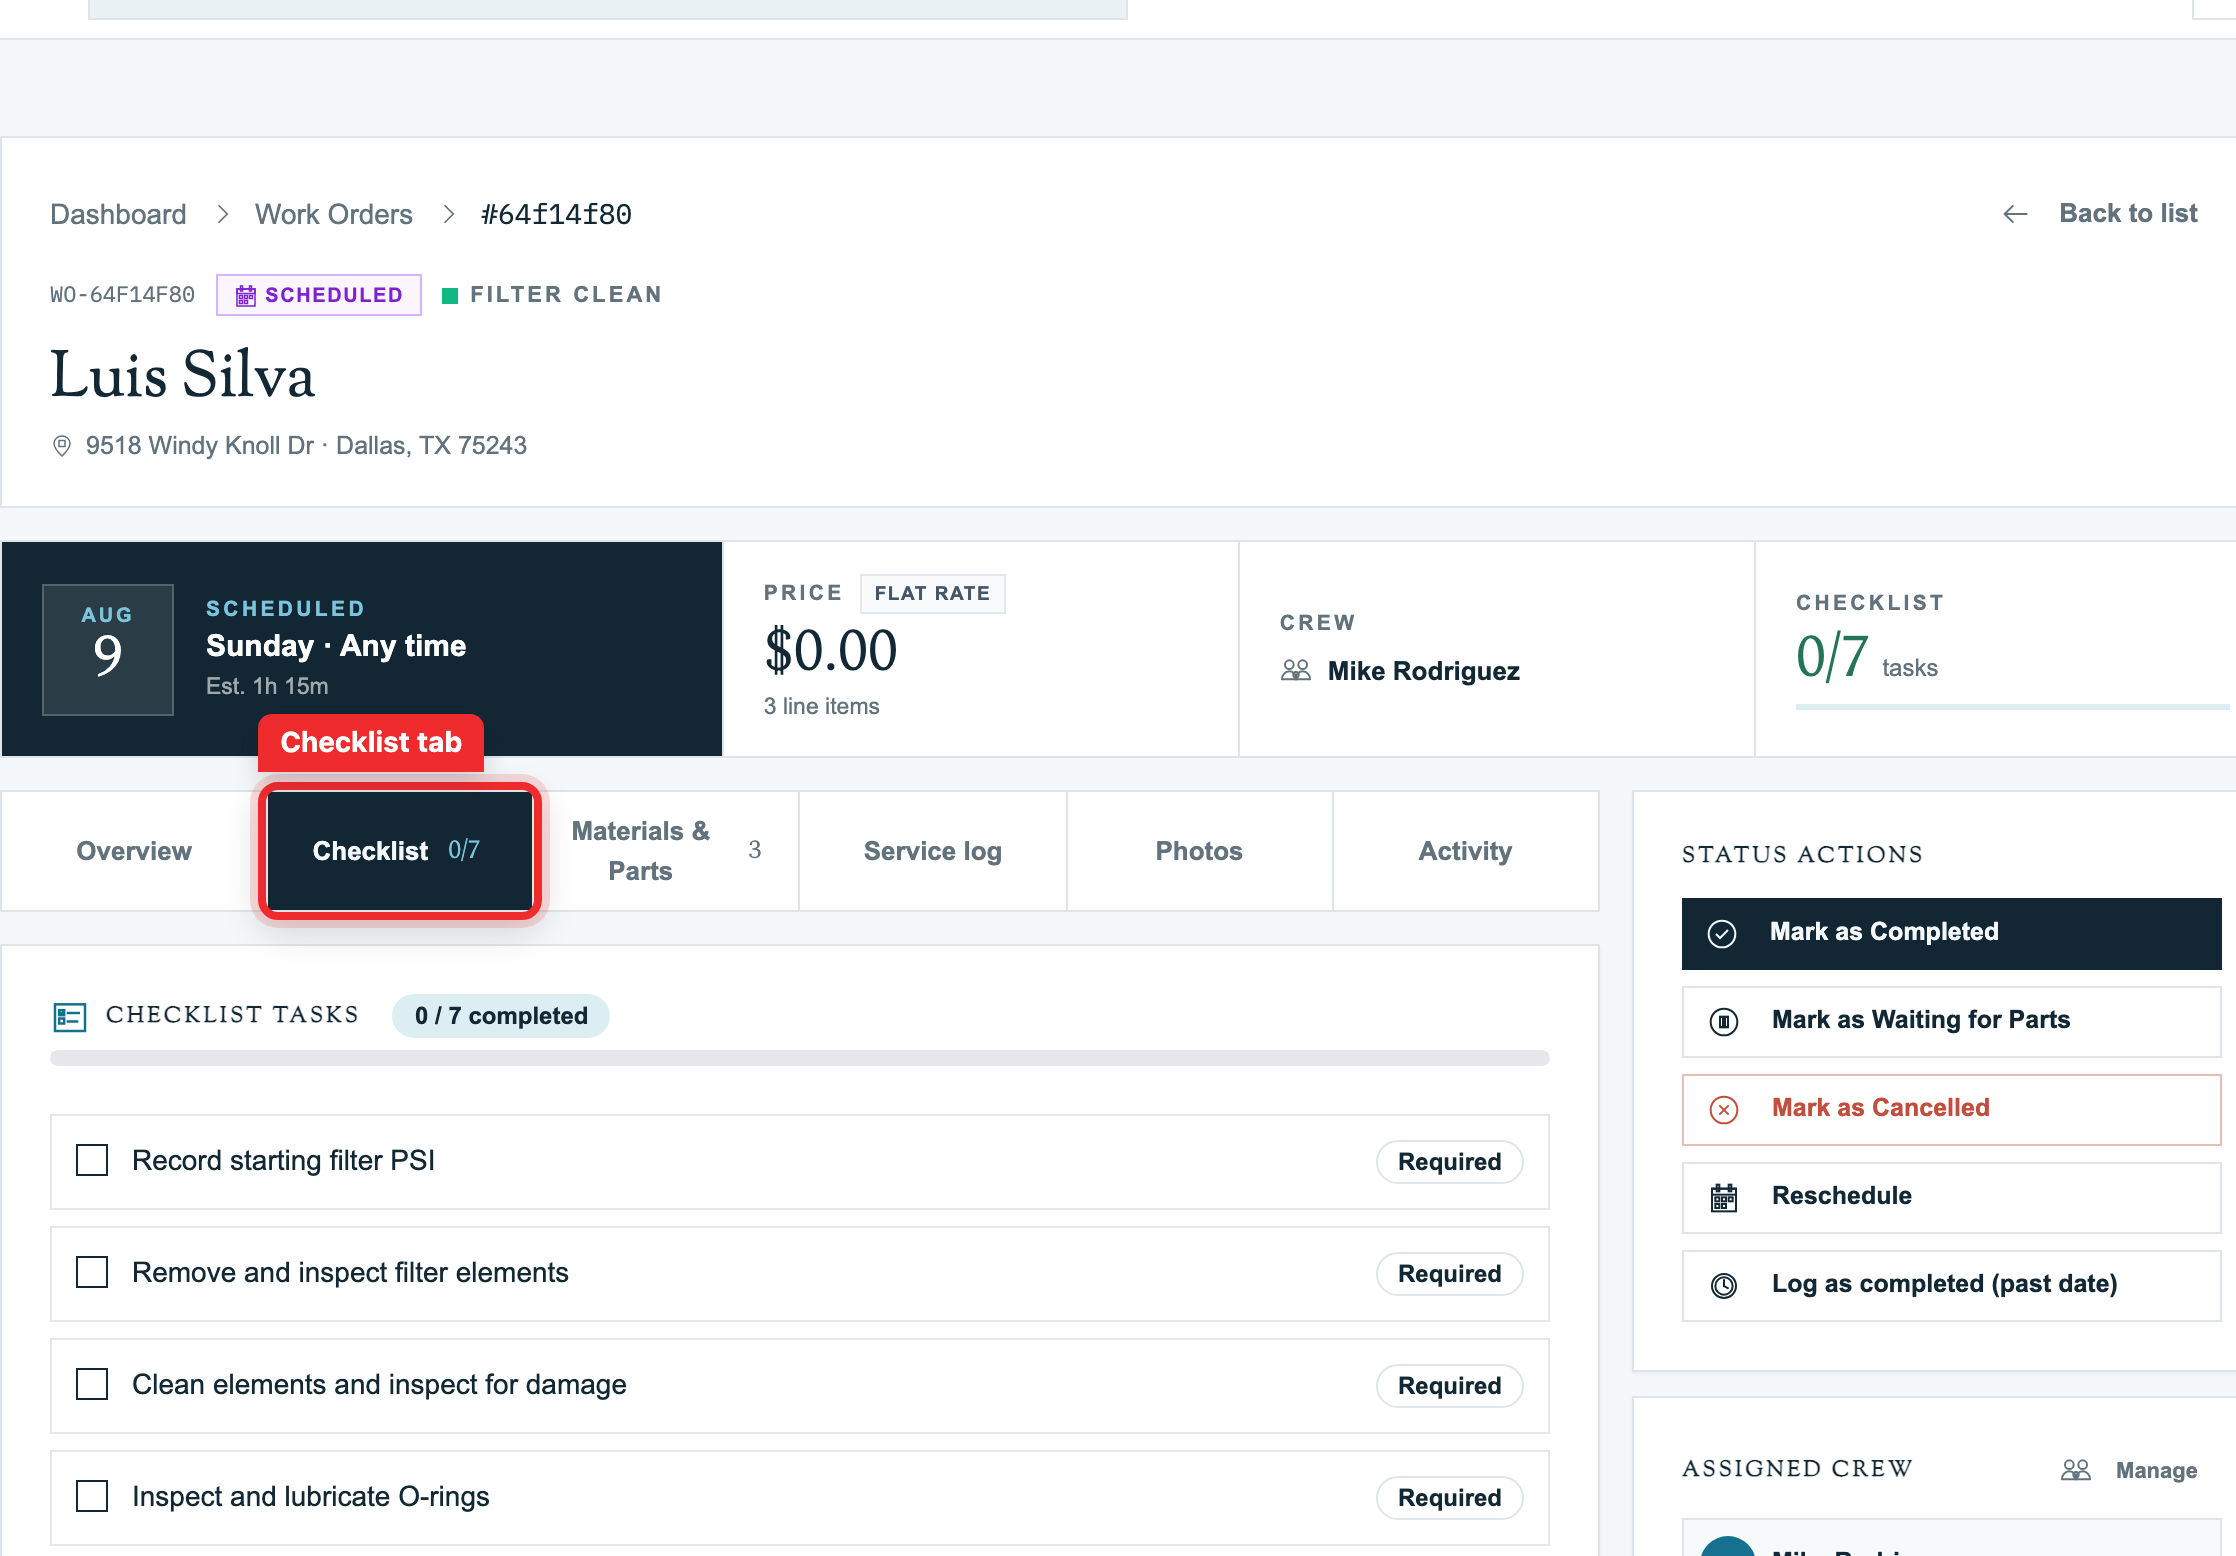Screen dimensions: 2236x1556
Task: Click the location pin icon by address
Action: 62,446
